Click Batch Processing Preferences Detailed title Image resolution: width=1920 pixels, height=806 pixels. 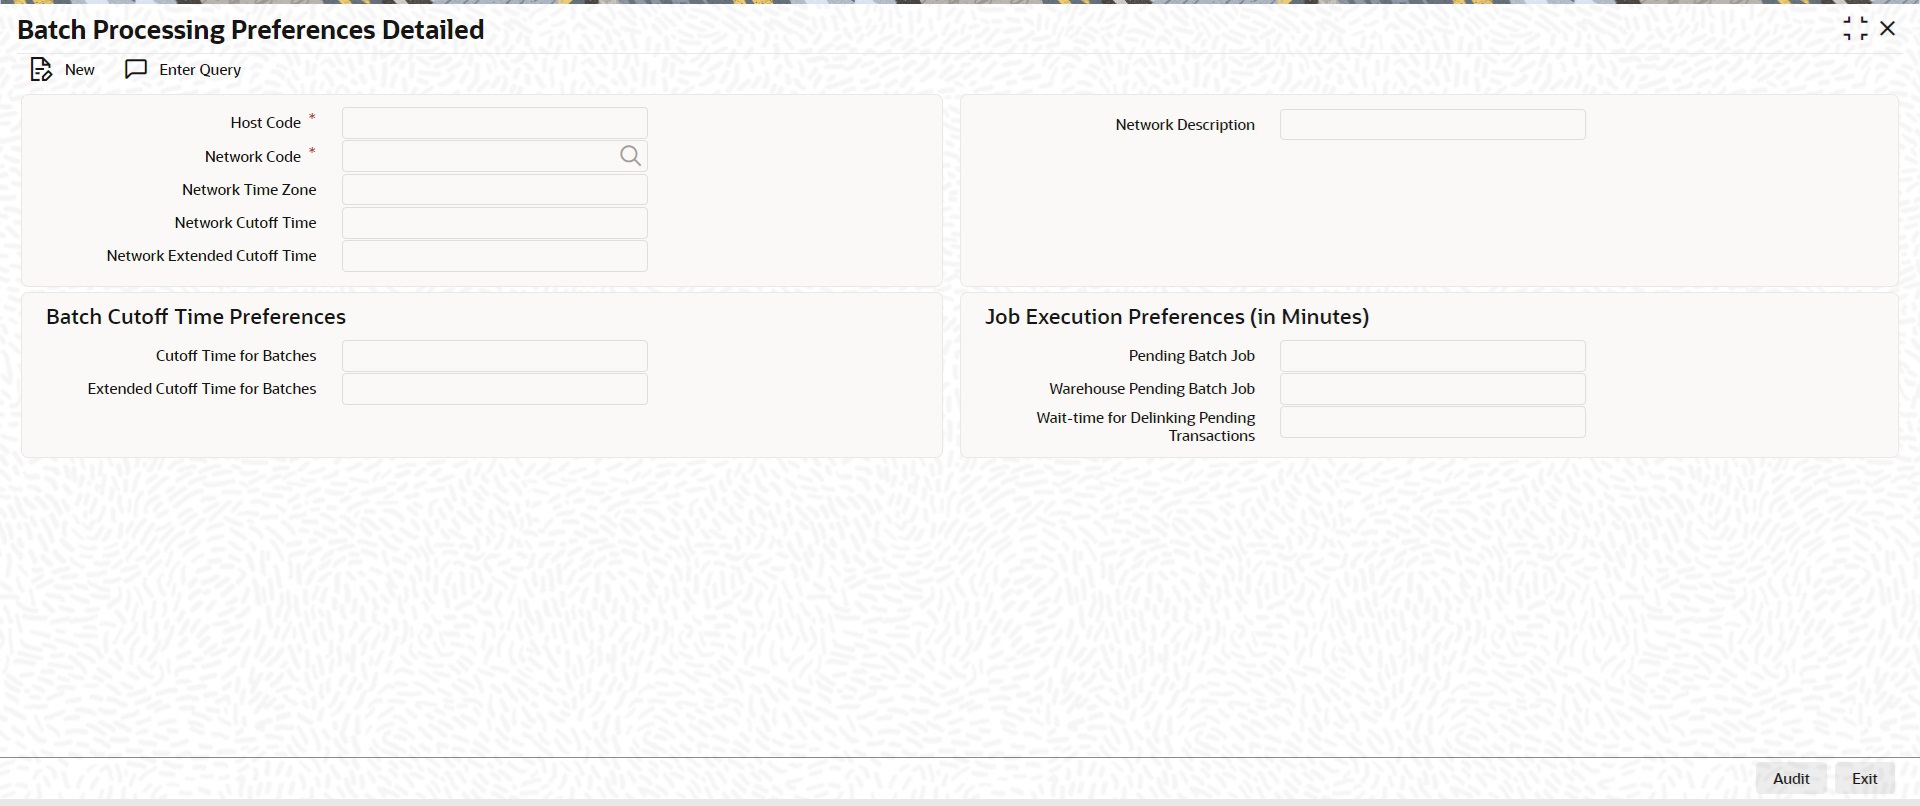(251, 30)
